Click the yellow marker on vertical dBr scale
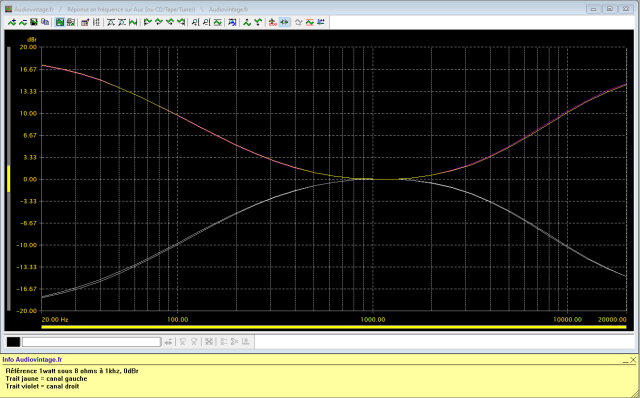 [x=9, y=178]
